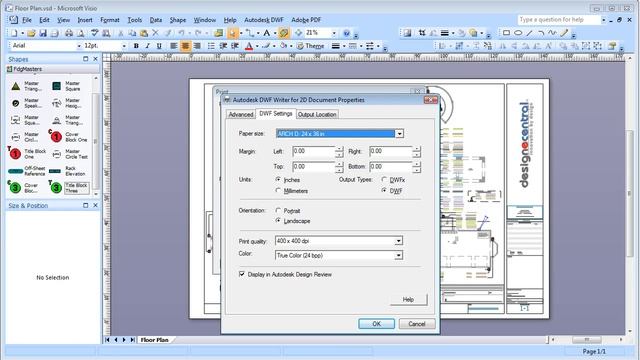640x360 pixels.
Task: Toggle Bold formatting
Action: point(136,46)
